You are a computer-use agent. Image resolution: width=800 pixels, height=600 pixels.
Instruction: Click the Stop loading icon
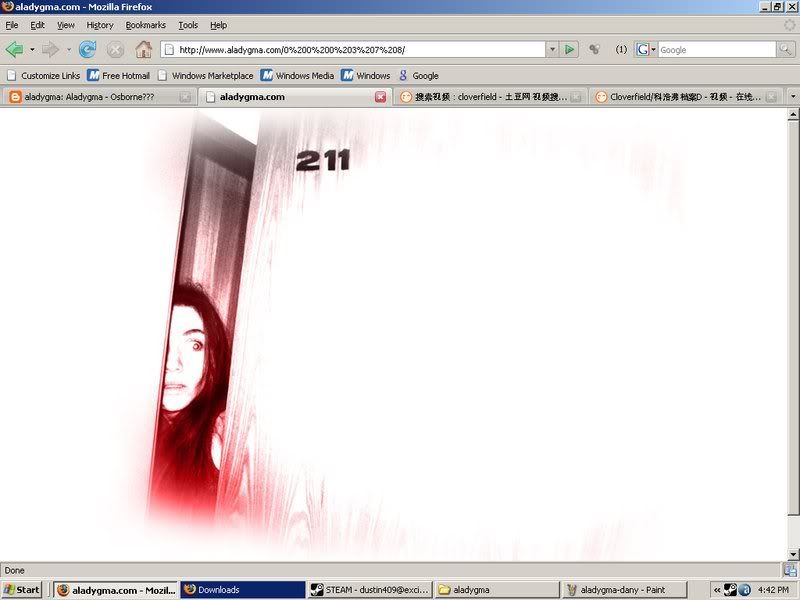pyautogui.click(x=115, y=49)
